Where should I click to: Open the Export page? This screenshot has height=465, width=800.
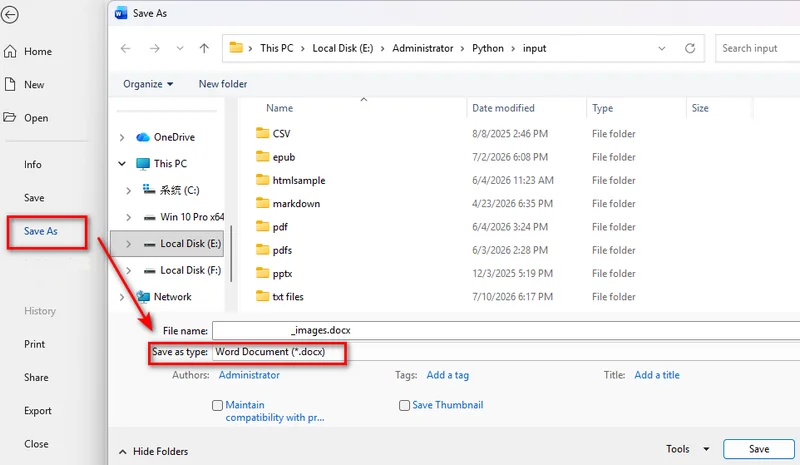tap(38, 410)
